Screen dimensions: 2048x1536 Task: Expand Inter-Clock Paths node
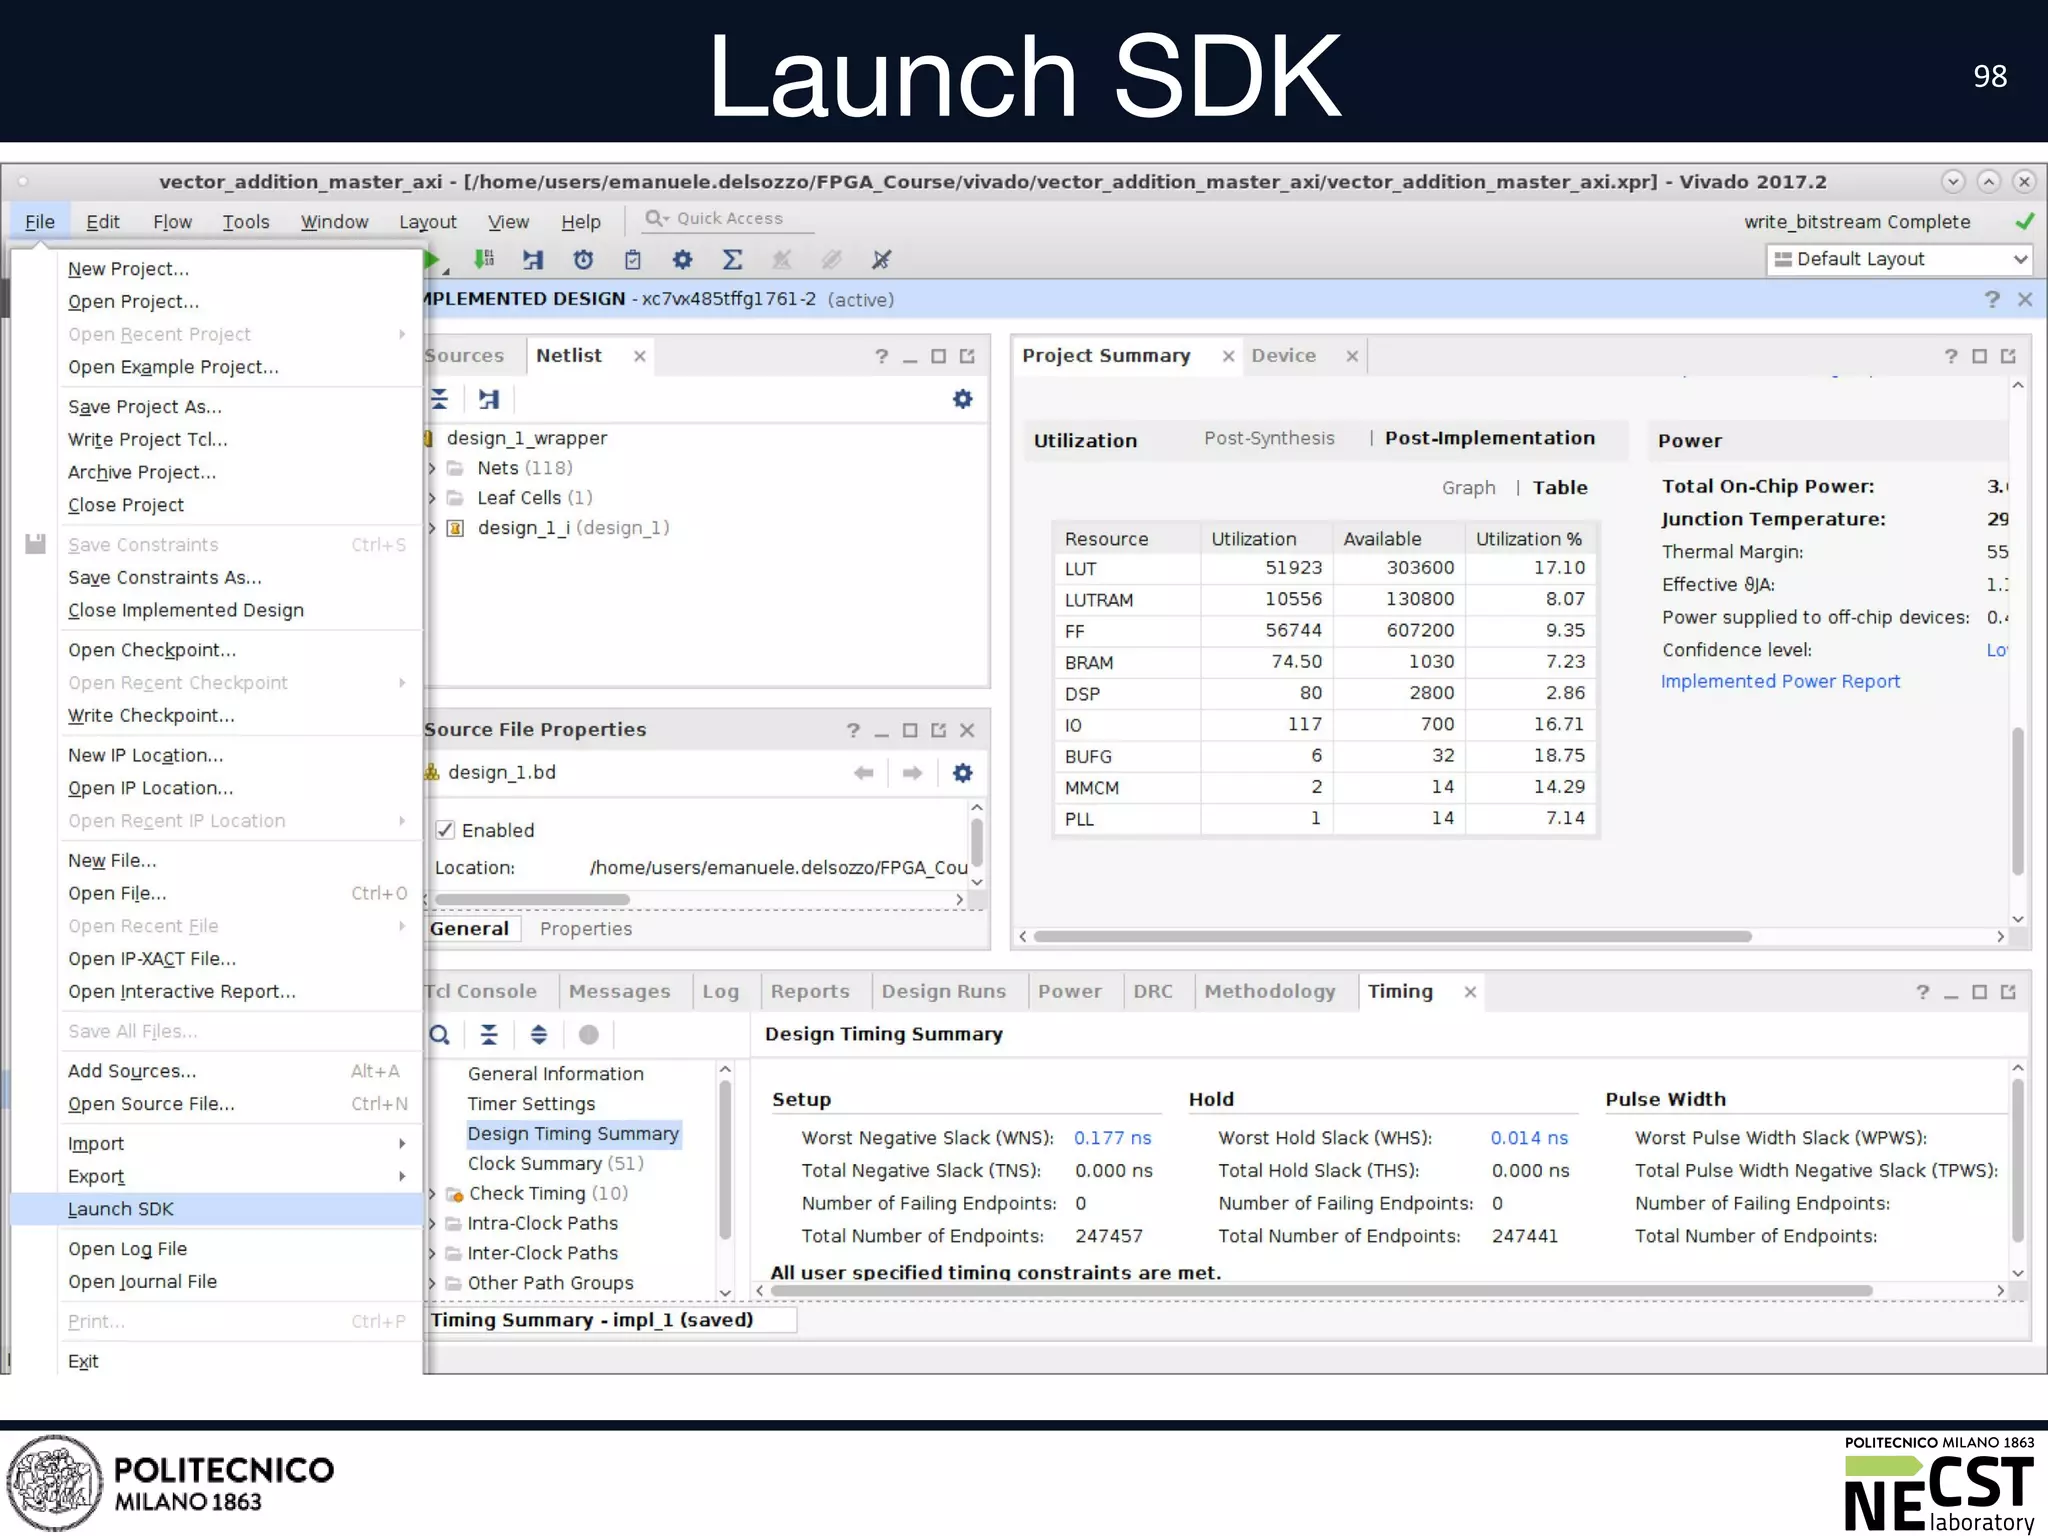tap(432, 1254)
